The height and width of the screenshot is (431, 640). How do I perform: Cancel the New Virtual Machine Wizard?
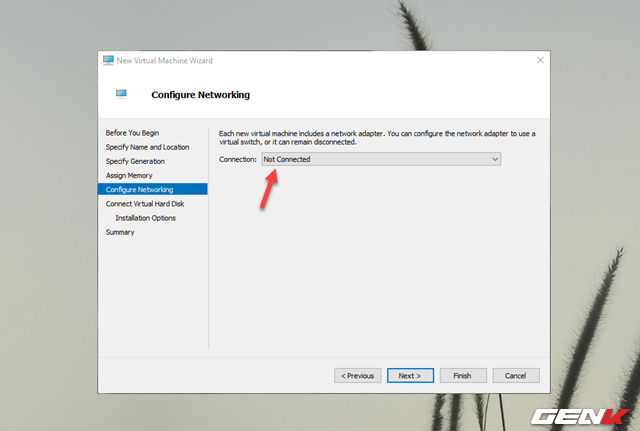click(x=516, y=375)
